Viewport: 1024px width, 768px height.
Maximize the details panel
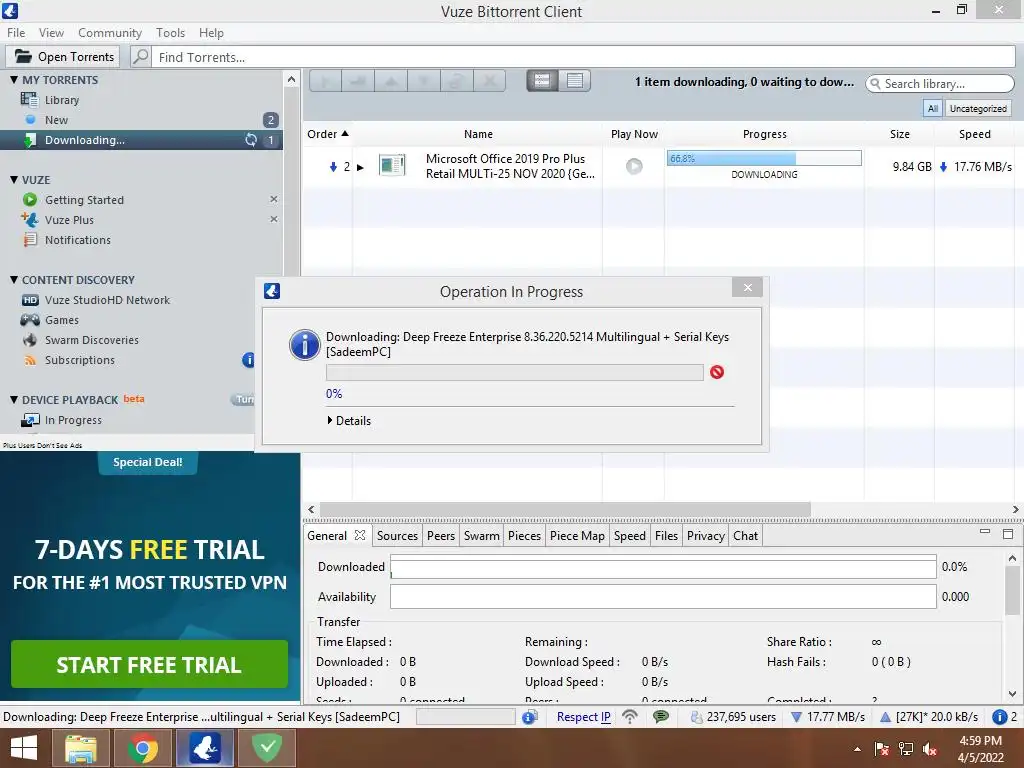pos(1008,534)
